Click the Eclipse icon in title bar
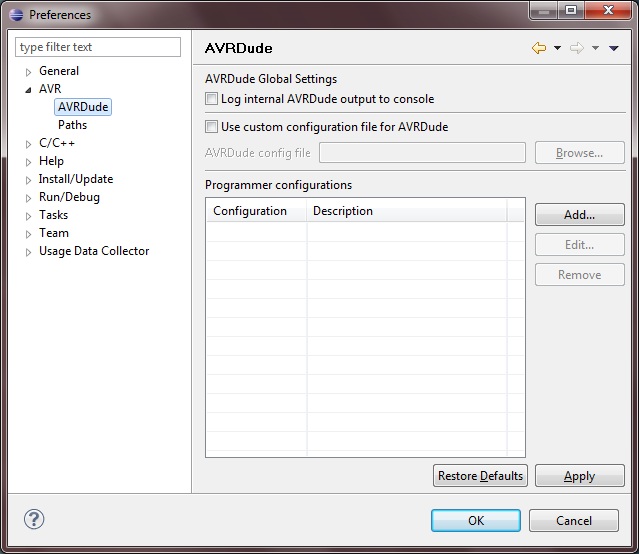 tap(16, 15)
